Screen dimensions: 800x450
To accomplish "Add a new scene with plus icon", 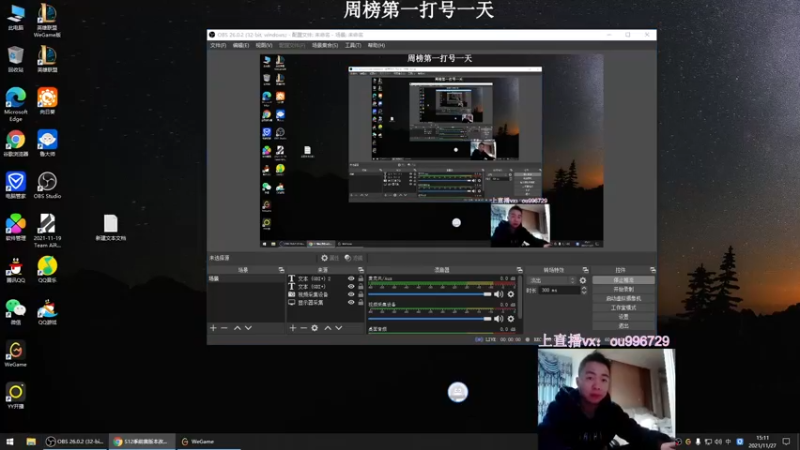I will (213, 328).
